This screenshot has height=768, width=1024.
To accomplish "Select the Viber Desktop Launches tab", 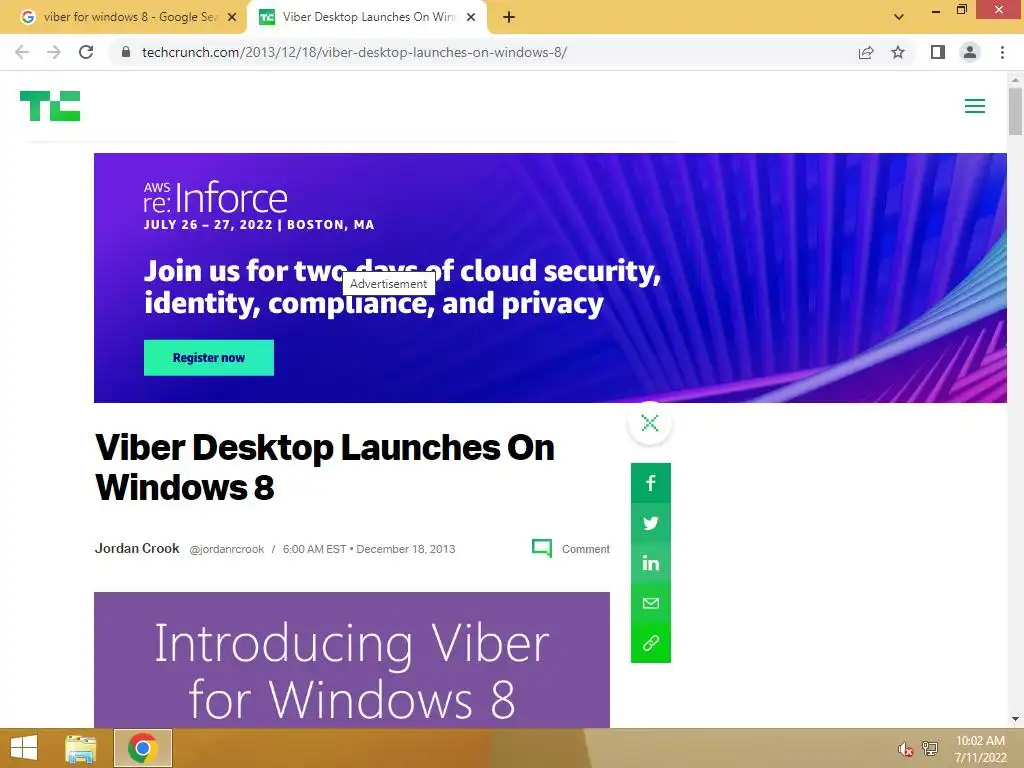I will [368, 18].
